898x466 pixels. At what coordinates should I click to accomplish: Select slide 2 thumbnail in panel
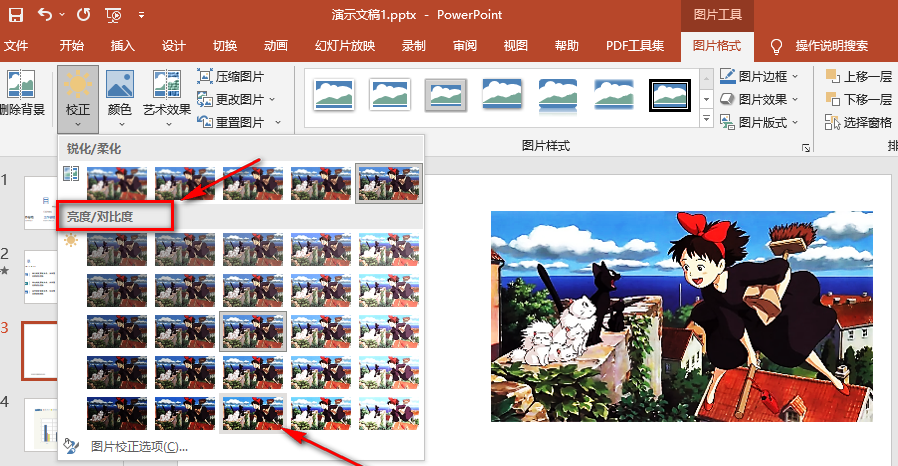tap(40, 277)
